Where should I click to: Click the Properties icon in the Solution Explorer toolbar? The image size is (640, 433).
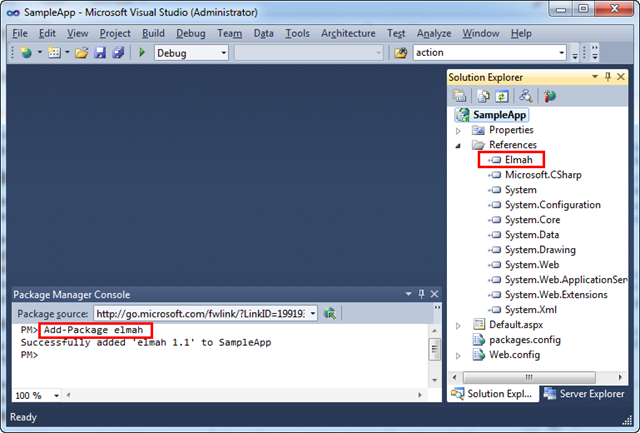[x=459, y=96]
